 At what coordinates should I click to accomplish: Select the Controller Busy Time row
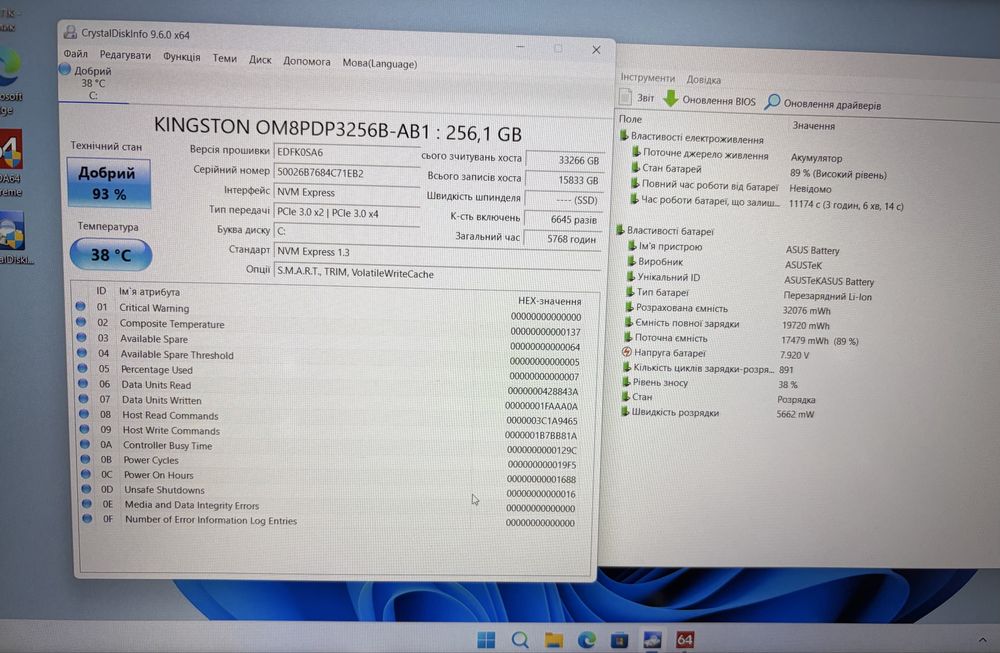pyautogui.click(x=332, y=446)
